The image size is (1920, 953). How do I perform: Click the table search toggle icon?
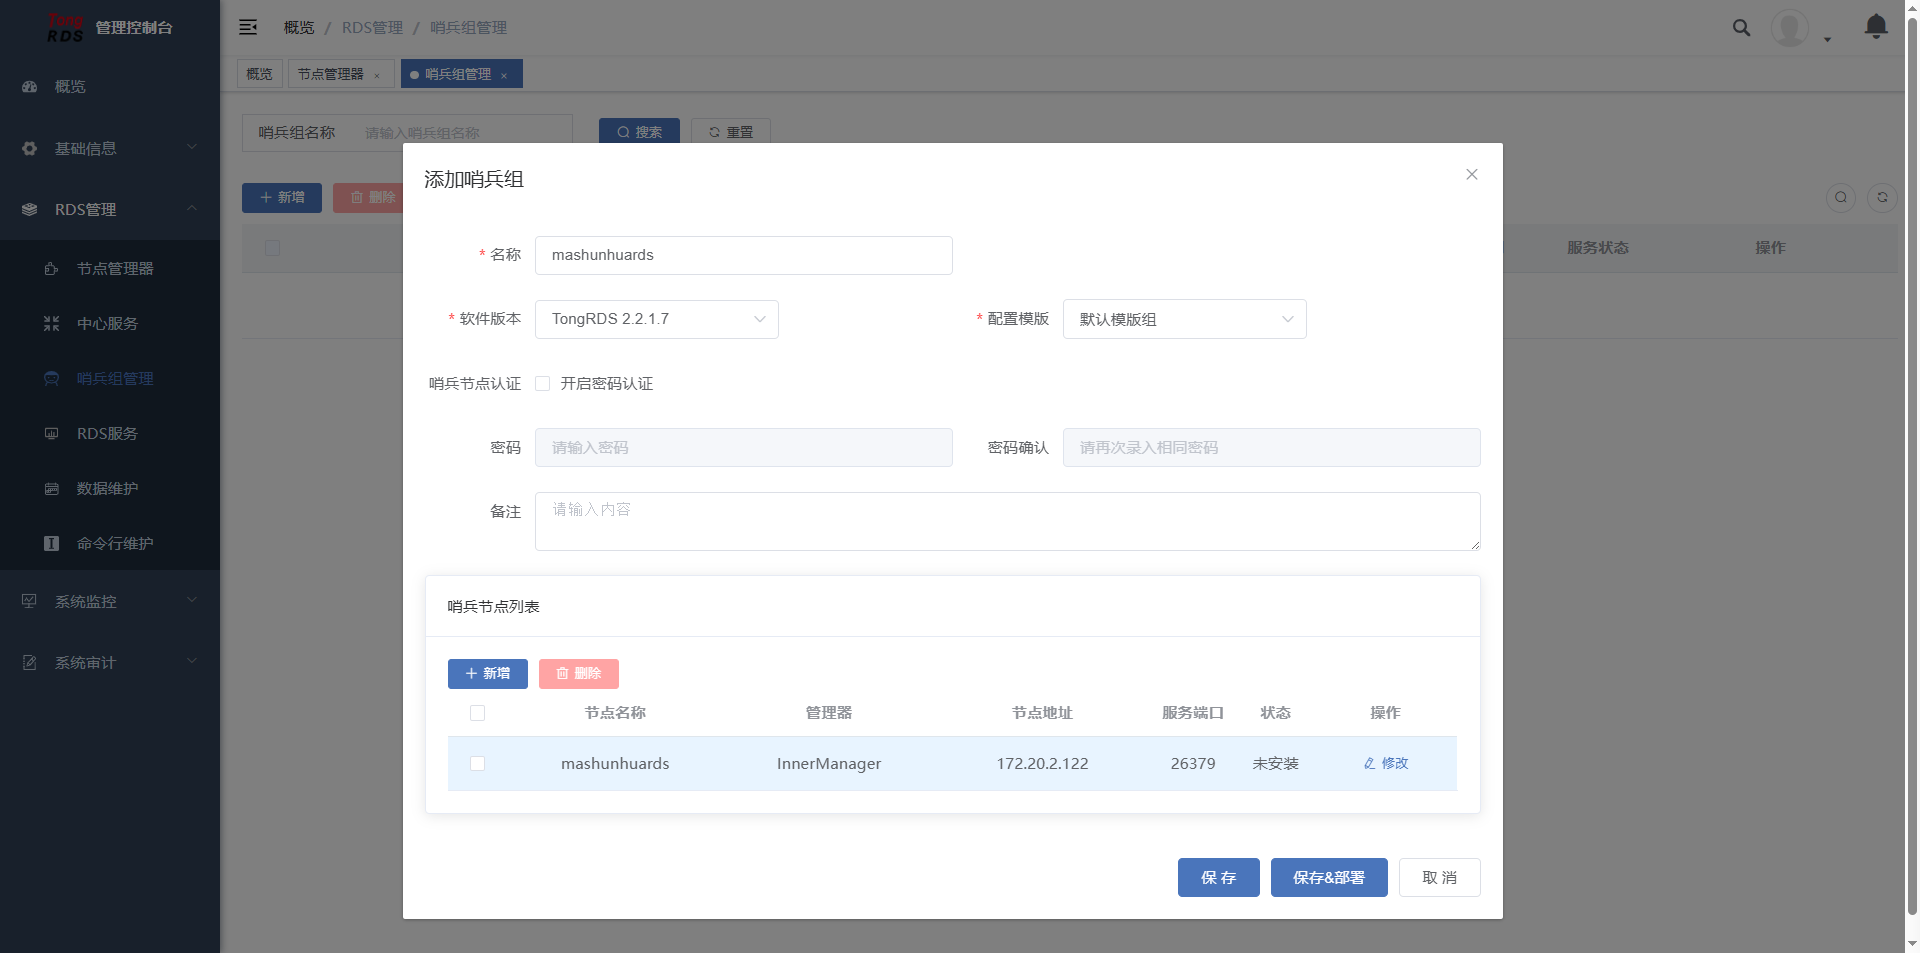point(1841,197)
